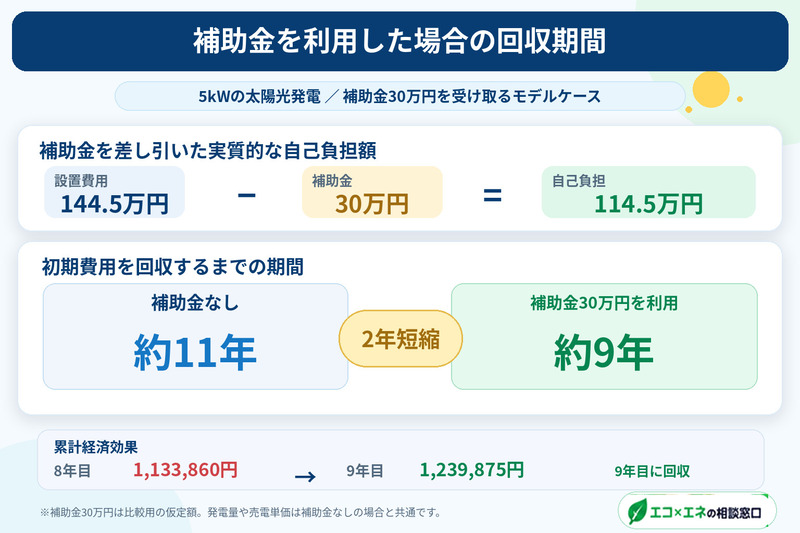This screenshot has height=533, width=800.
Task: Click the 約9年 value
Action: coord(604,352)
